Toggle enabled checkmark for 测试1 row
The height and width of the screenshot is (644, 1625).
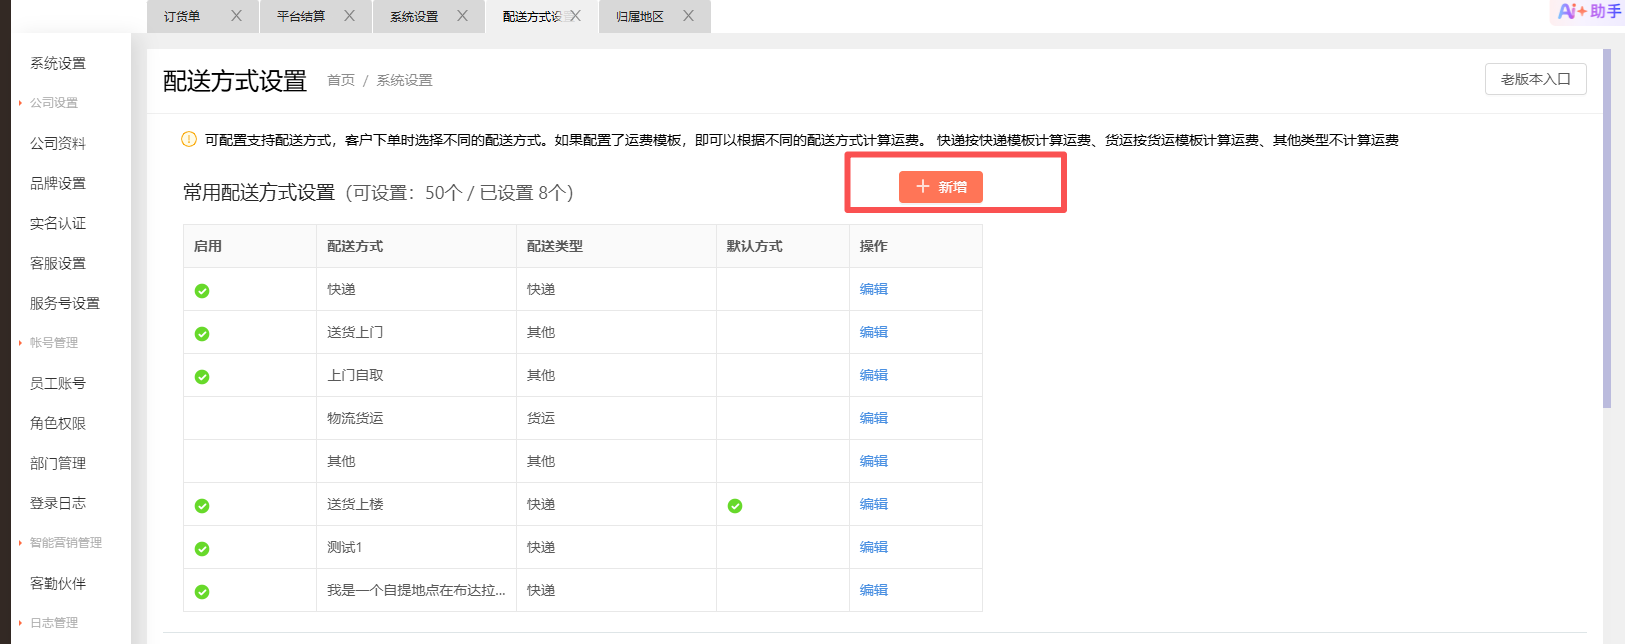(x=202, y=549)
